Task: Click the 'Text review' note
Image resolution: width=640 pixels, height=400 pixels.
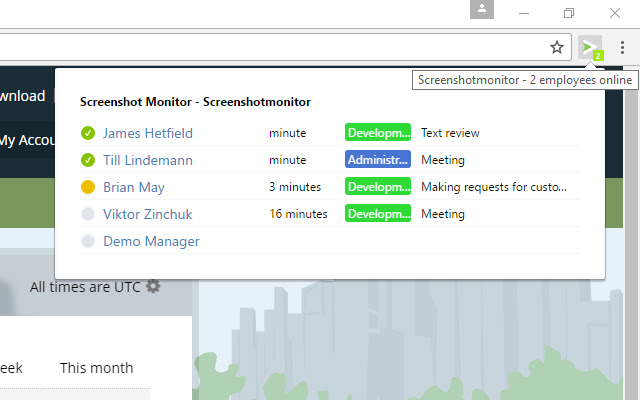Action: click(x=450, y=133)
